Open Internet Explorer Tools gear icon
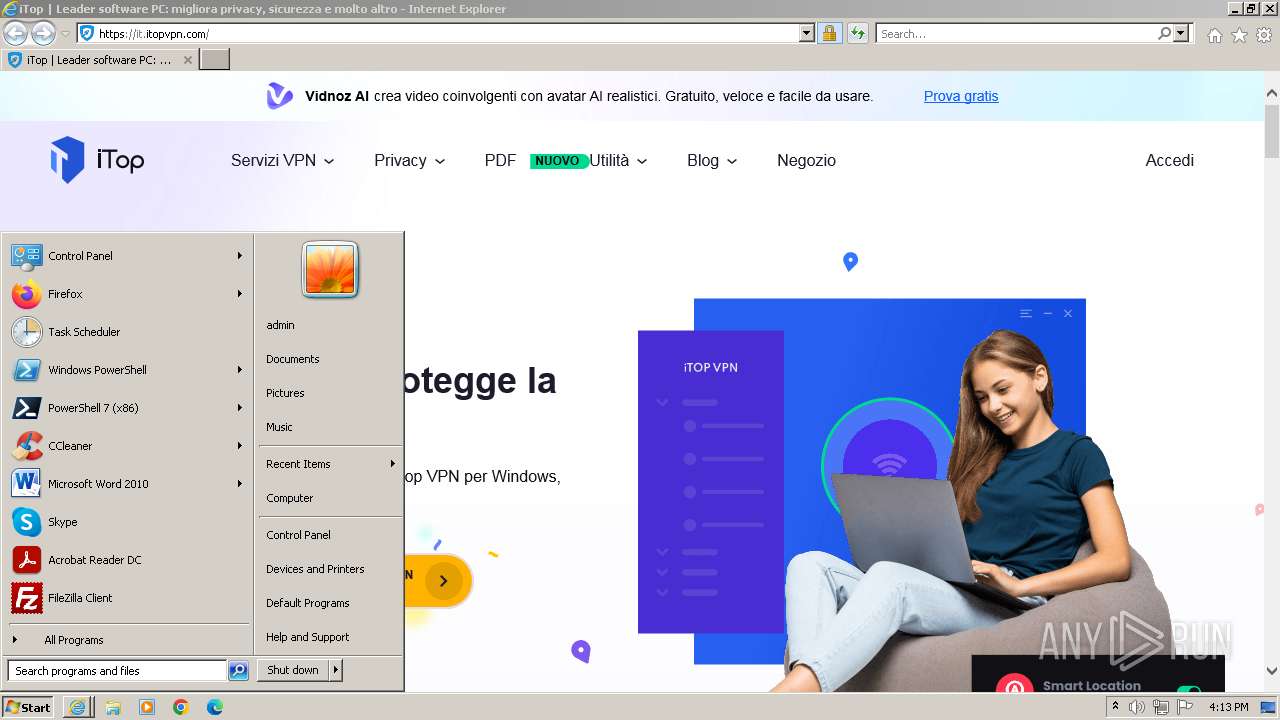 [x=1264, y=35]
